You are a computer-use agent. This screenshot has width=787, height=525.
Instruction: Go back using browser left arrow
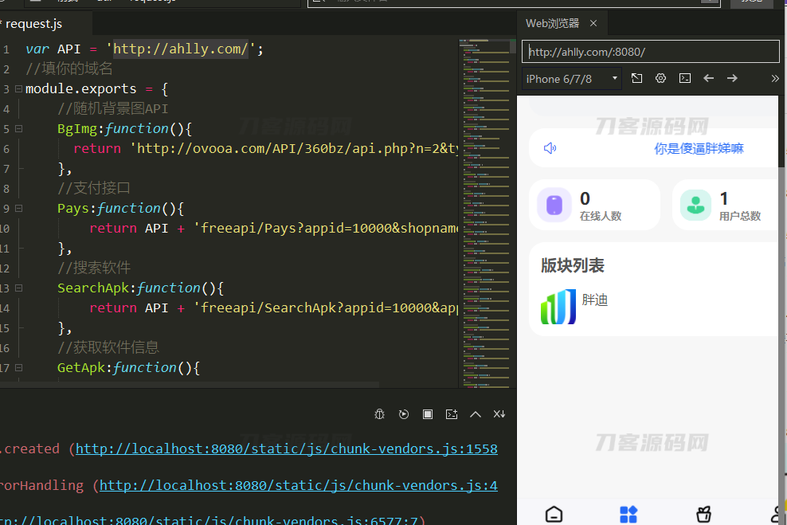coord(709,78)
